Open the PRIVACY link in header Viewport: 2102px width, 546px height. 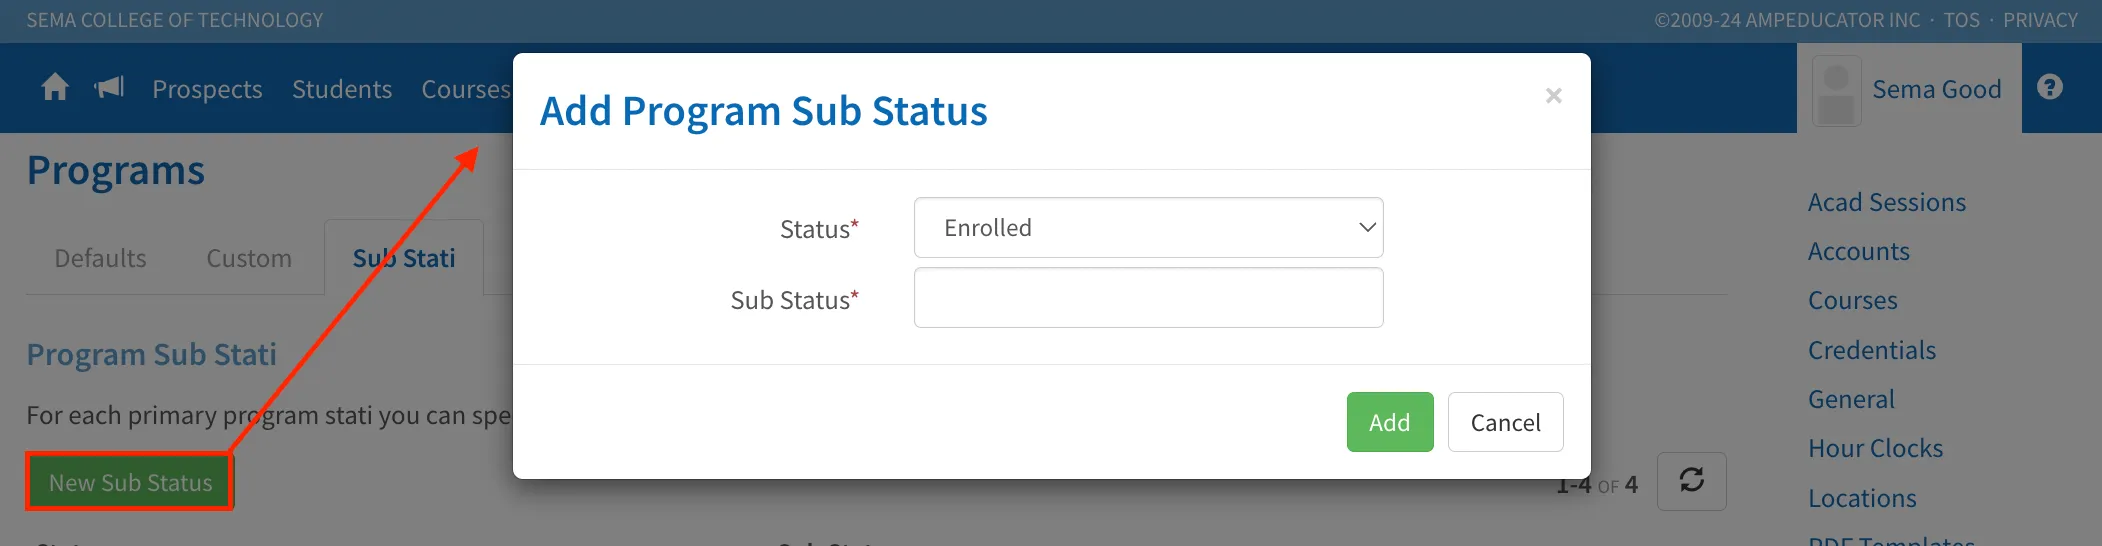pos(2040,20)
